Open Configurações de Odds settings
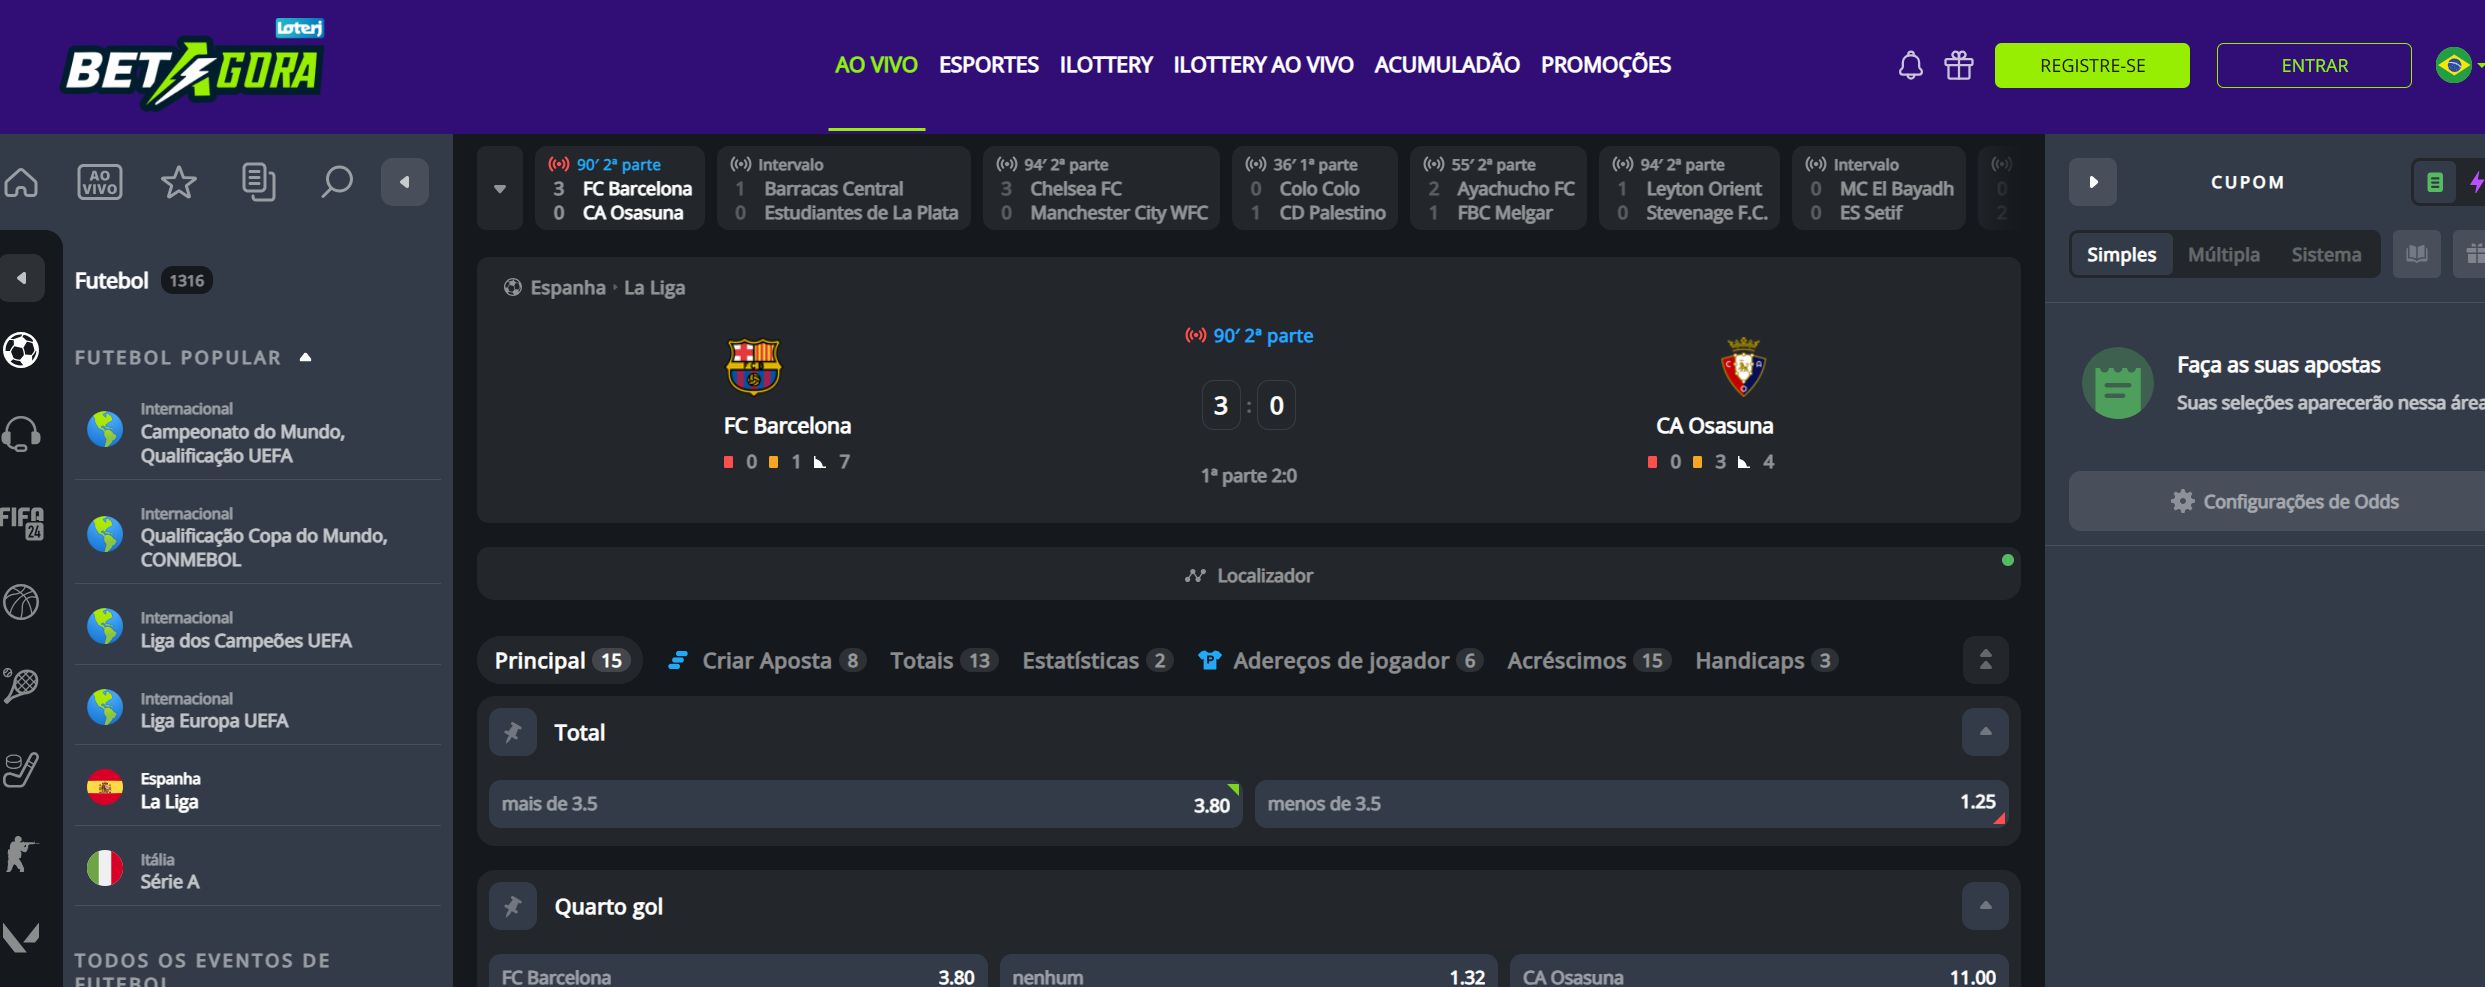This screenshot has height=987, width=2485. tap(2285, 502)
